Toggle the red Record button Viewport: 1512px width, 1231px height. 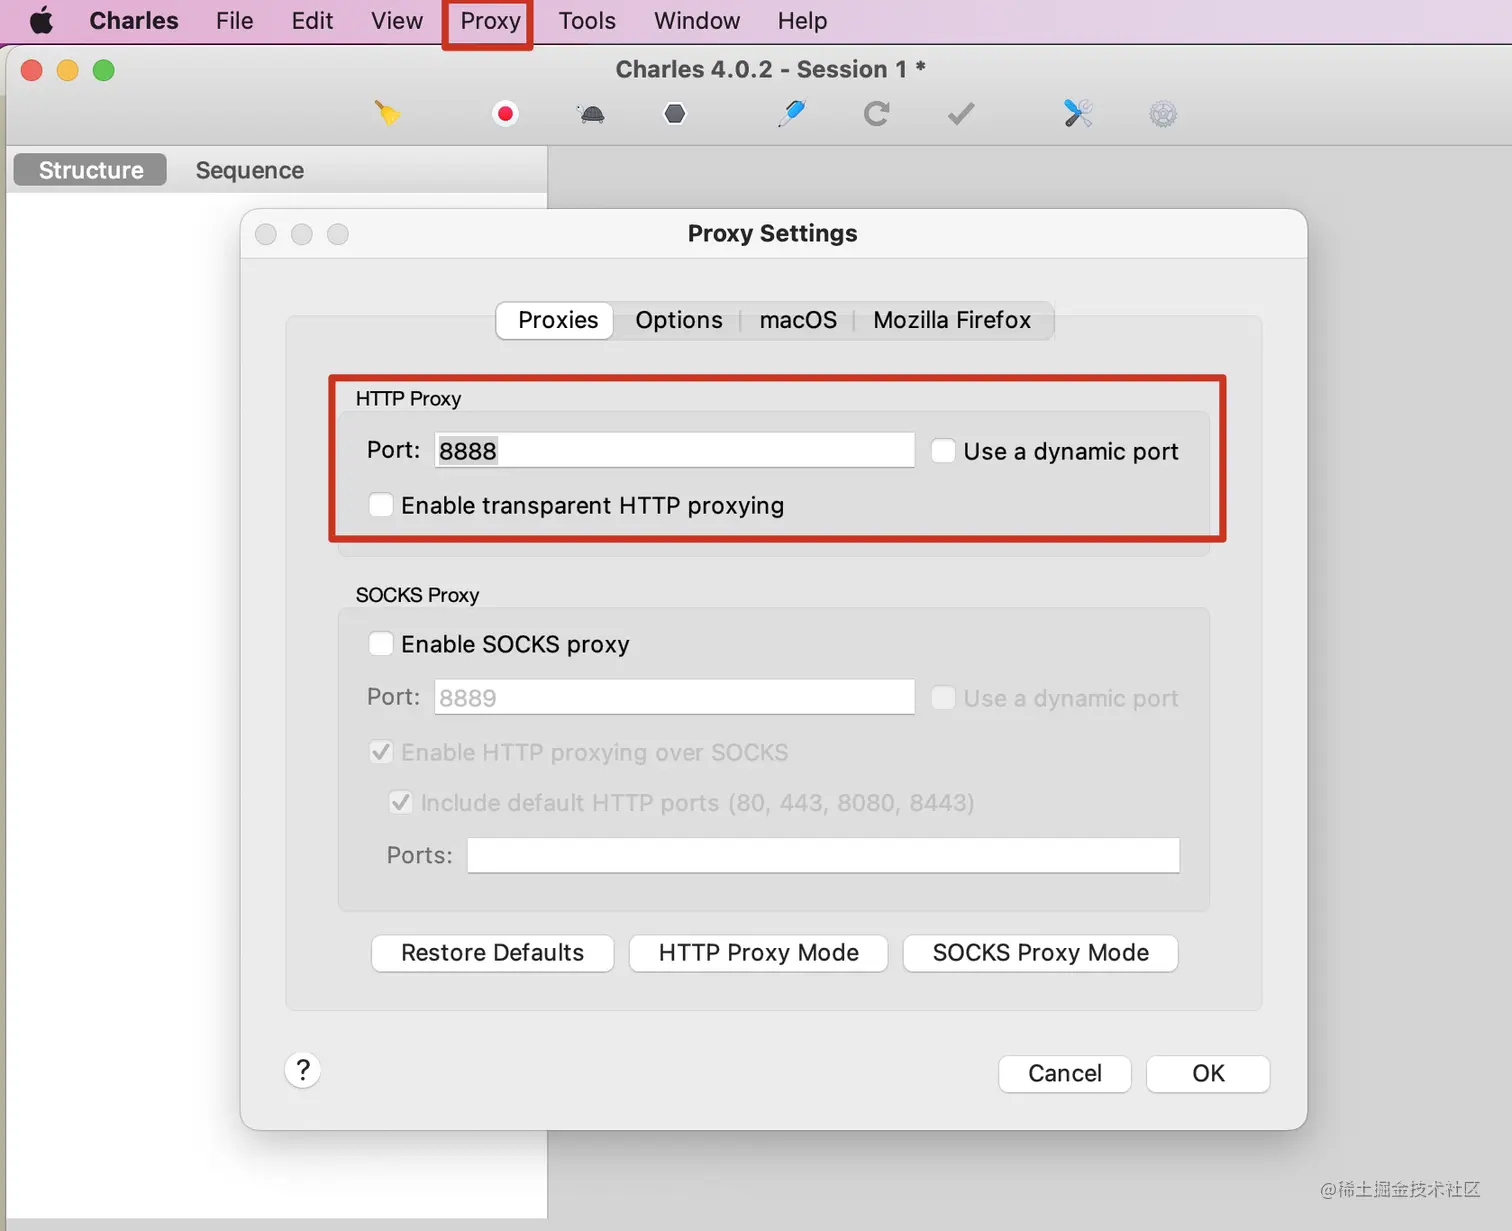point(506,113)
